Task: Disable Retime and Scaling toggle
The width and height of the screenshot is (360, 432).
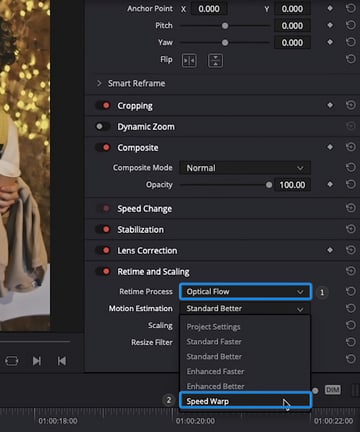Action: [x=103, y=271]
